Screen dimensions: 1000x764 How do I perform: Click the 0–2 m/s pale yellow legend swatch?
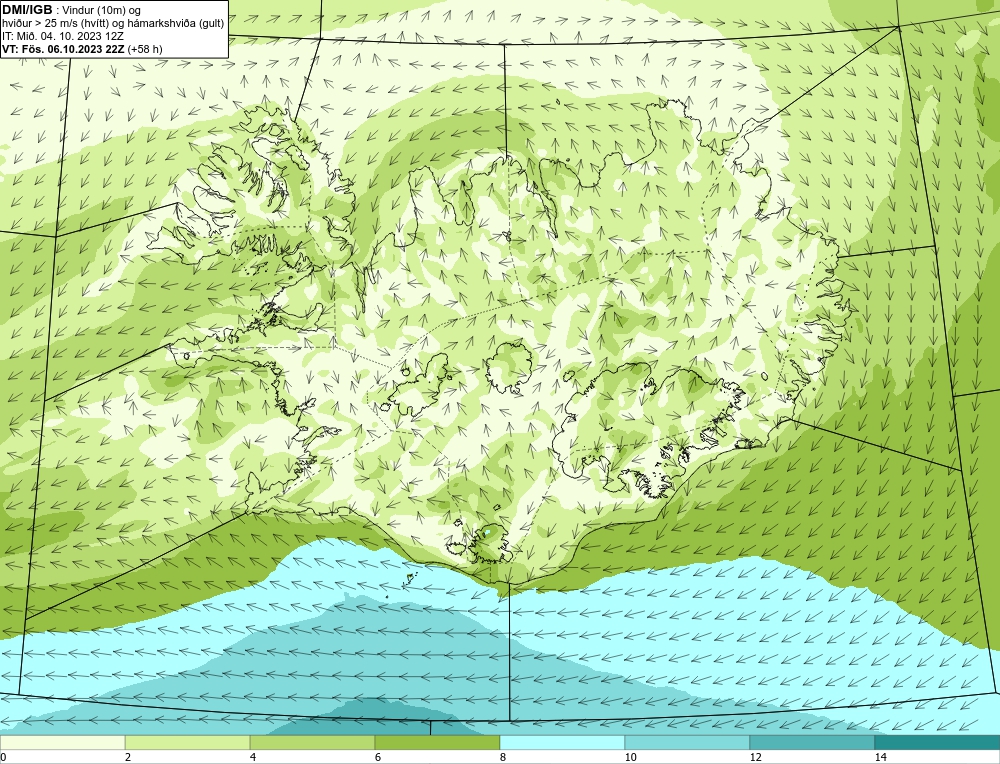62,742
